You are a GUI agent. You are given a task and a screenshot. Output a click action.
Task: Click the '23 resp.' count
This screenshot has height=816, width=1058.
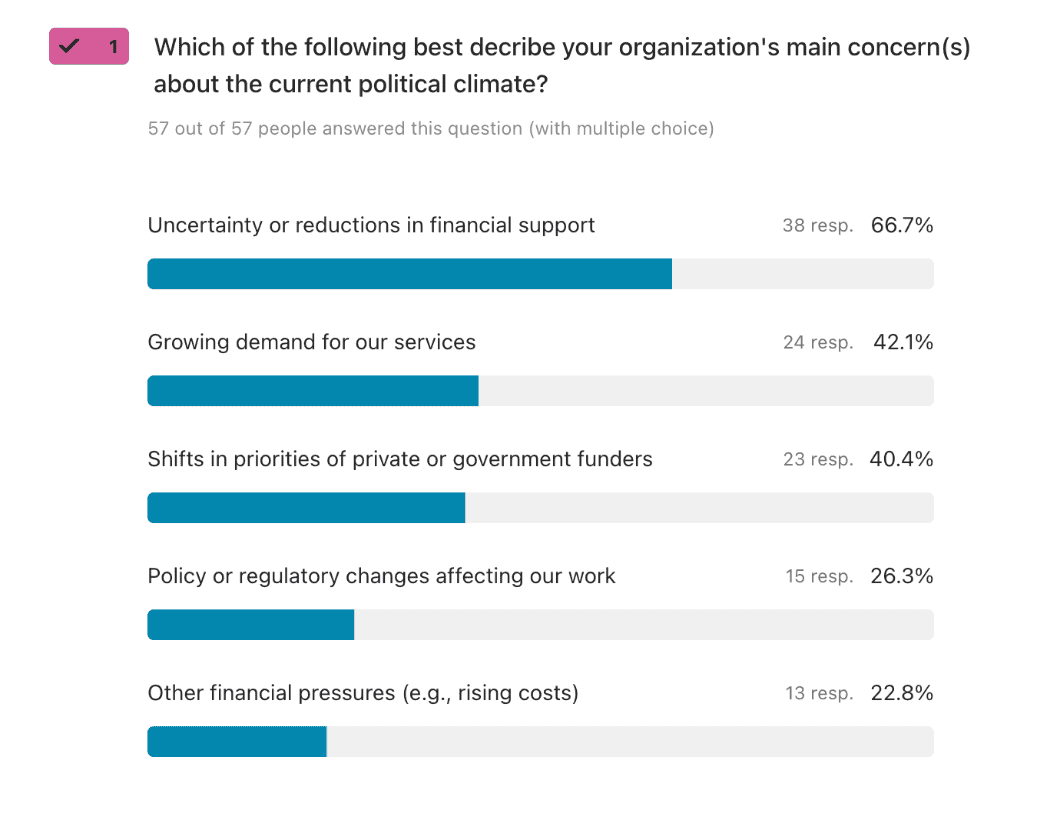[817, 460]
